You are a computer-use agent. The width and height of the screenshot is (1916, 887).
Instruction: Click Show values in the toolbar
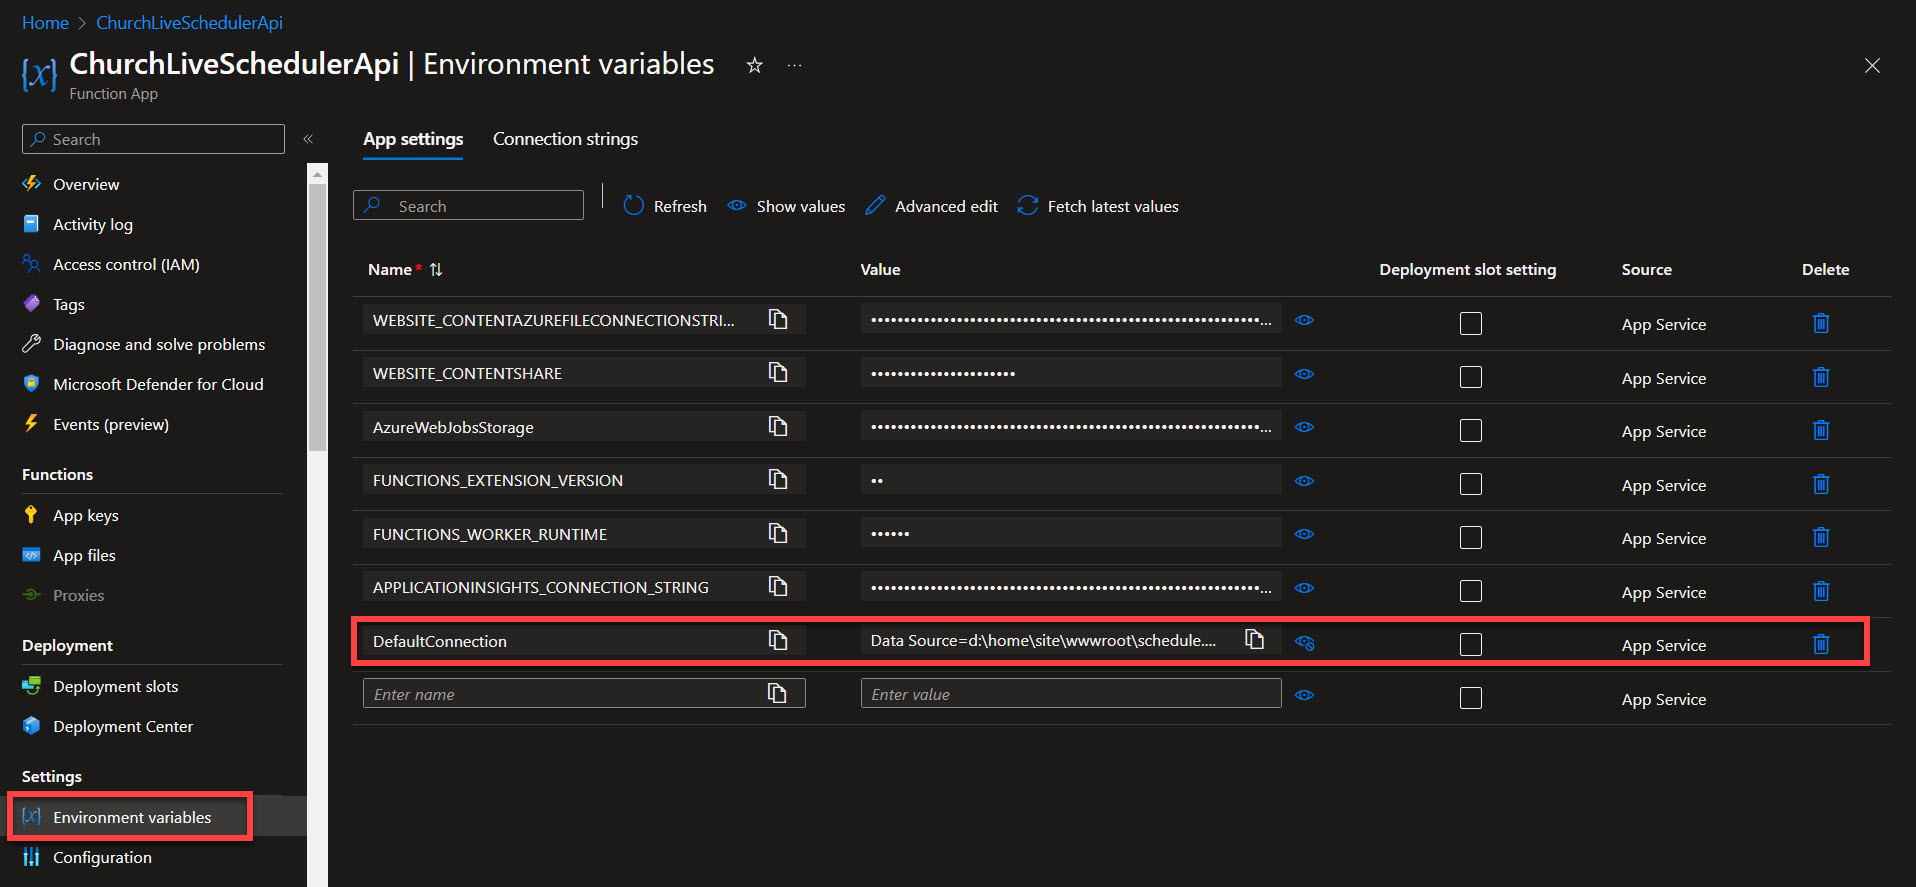pos(786,206)
